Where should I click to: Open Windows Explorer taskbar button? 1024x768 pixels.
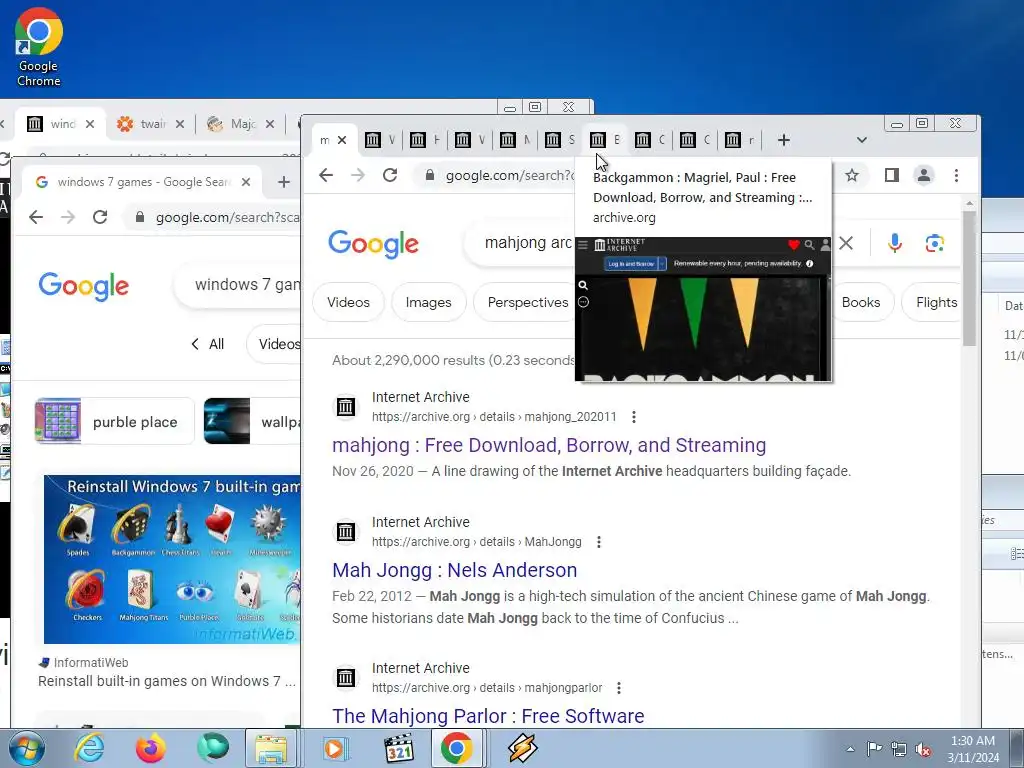(x=271, y=748)
